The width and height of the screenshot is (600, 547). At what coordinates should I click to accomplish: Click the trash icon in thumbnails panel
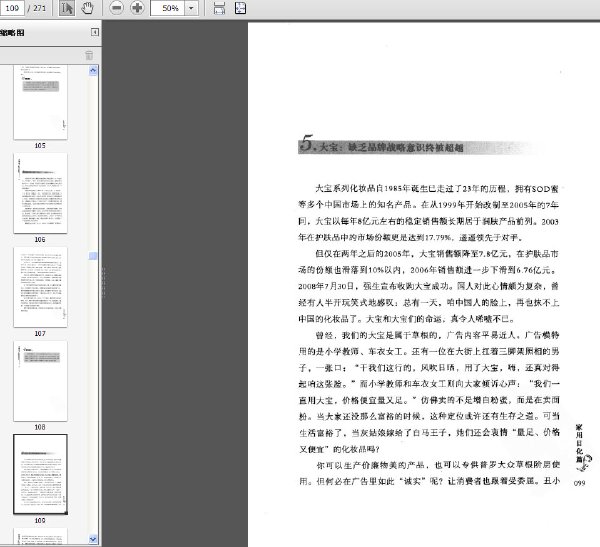tap(89, 56)
